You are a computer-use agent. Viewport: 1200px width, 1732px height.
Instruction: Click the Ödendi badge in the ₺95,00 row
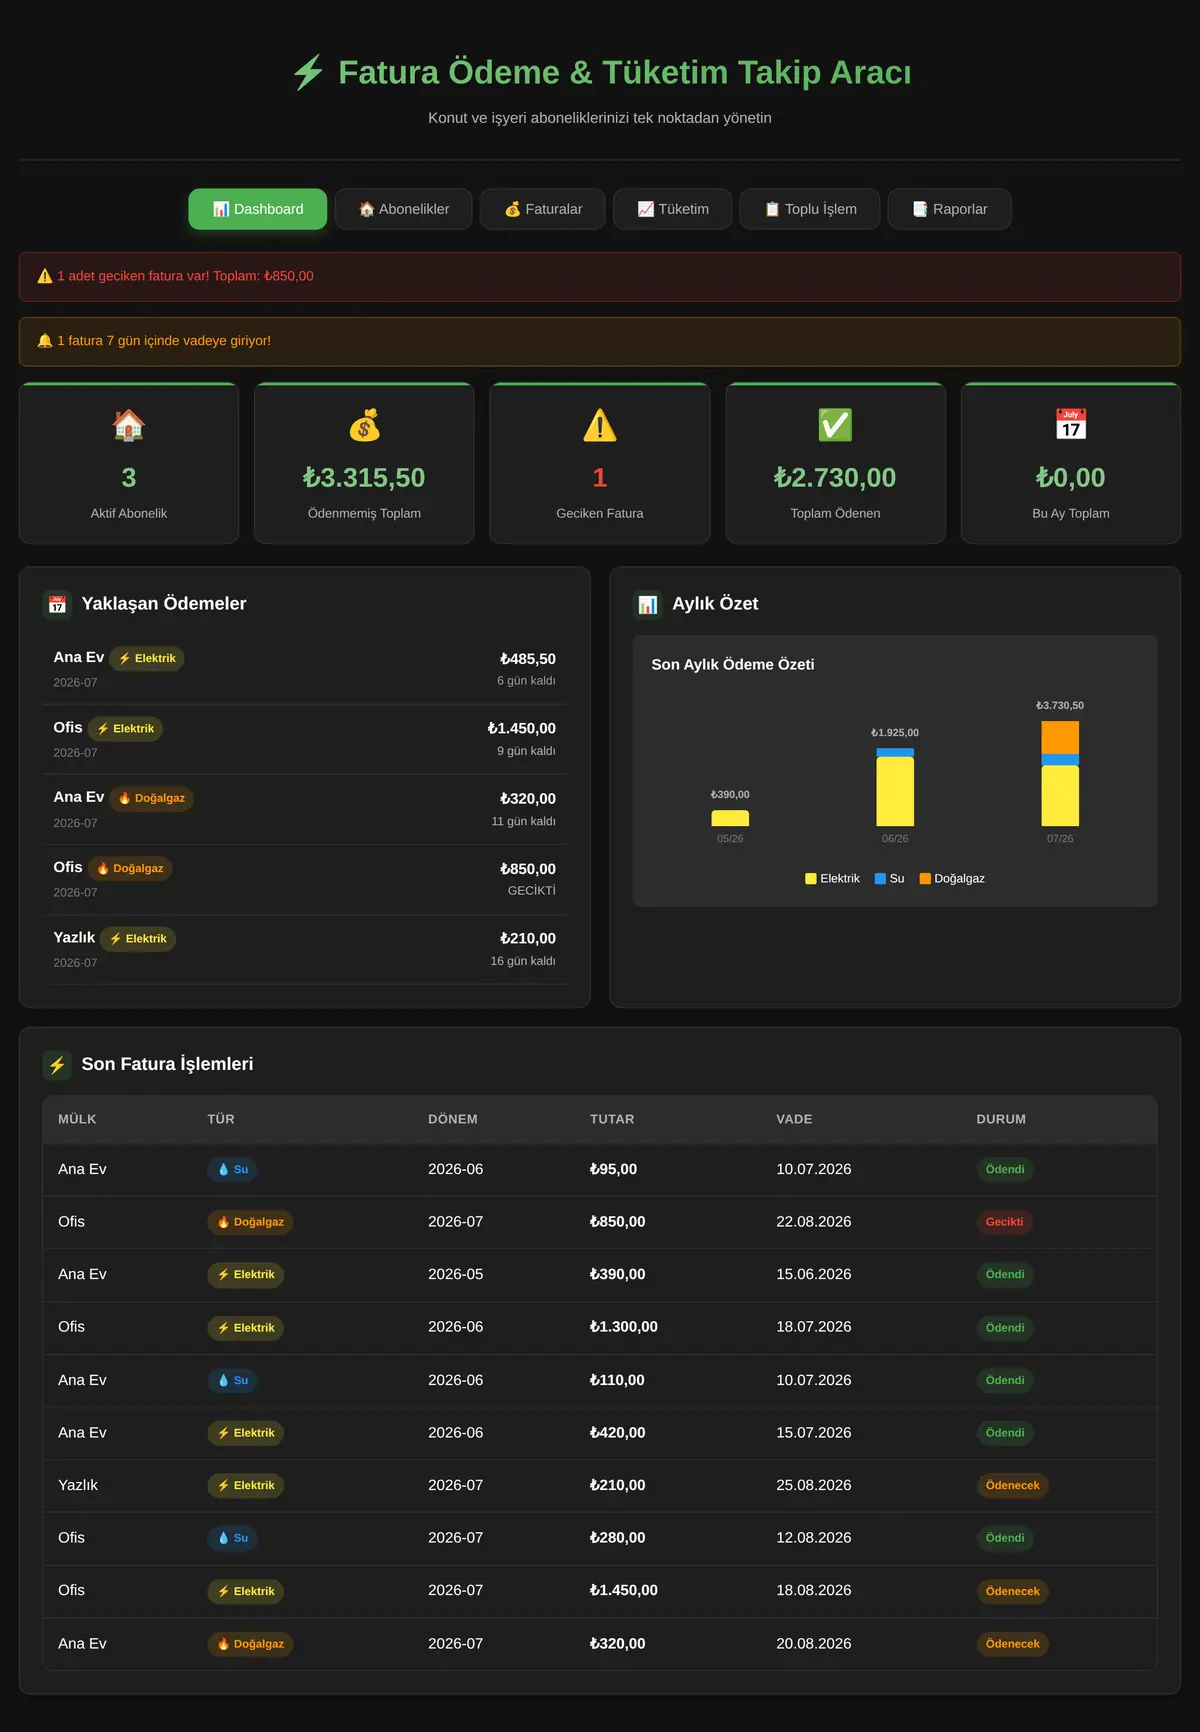[x=1005, y=1169]
